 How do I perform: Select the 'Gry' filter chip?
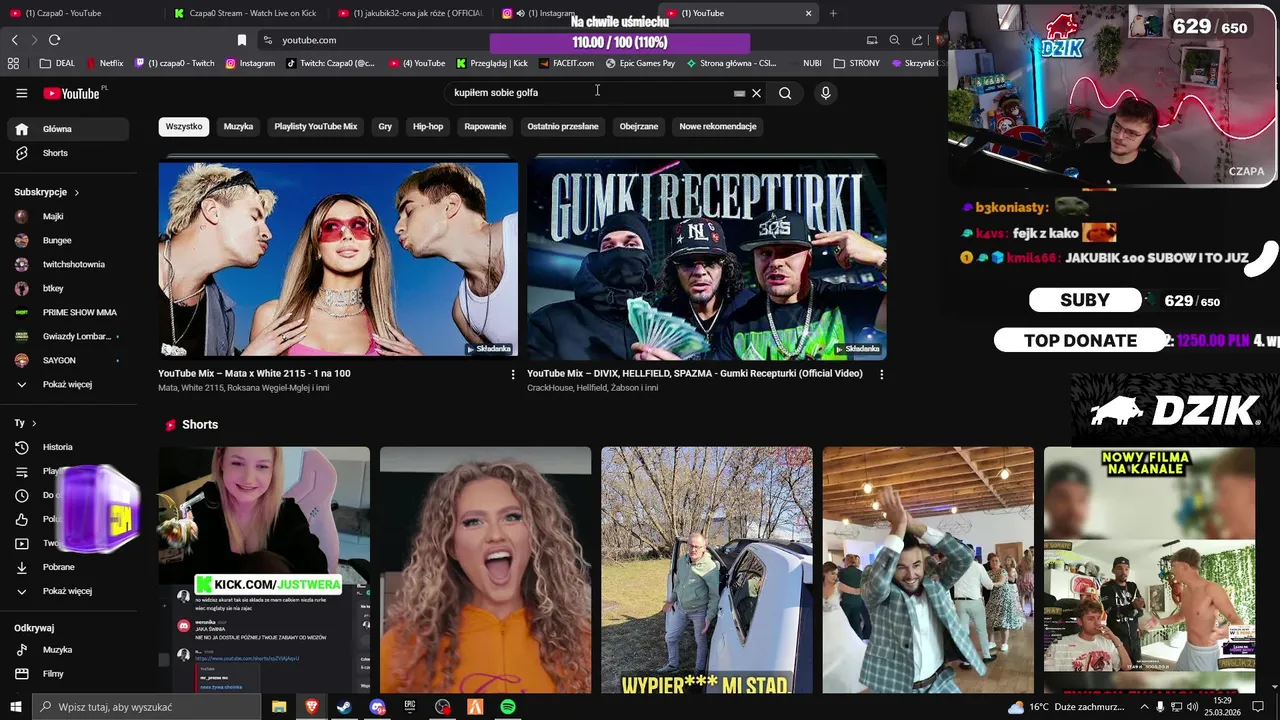(385, 126)
